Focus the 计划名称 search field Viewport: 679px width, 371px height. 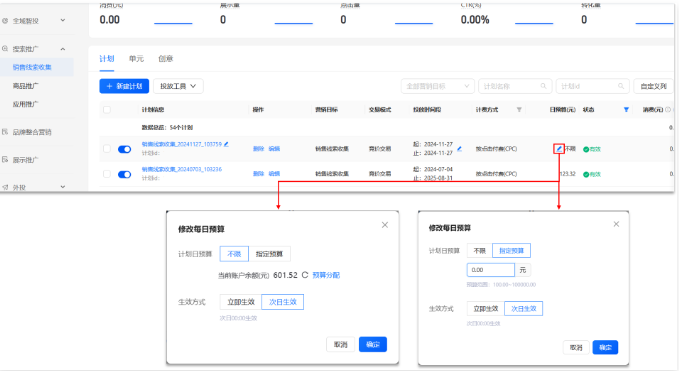[x=515, y=86]
